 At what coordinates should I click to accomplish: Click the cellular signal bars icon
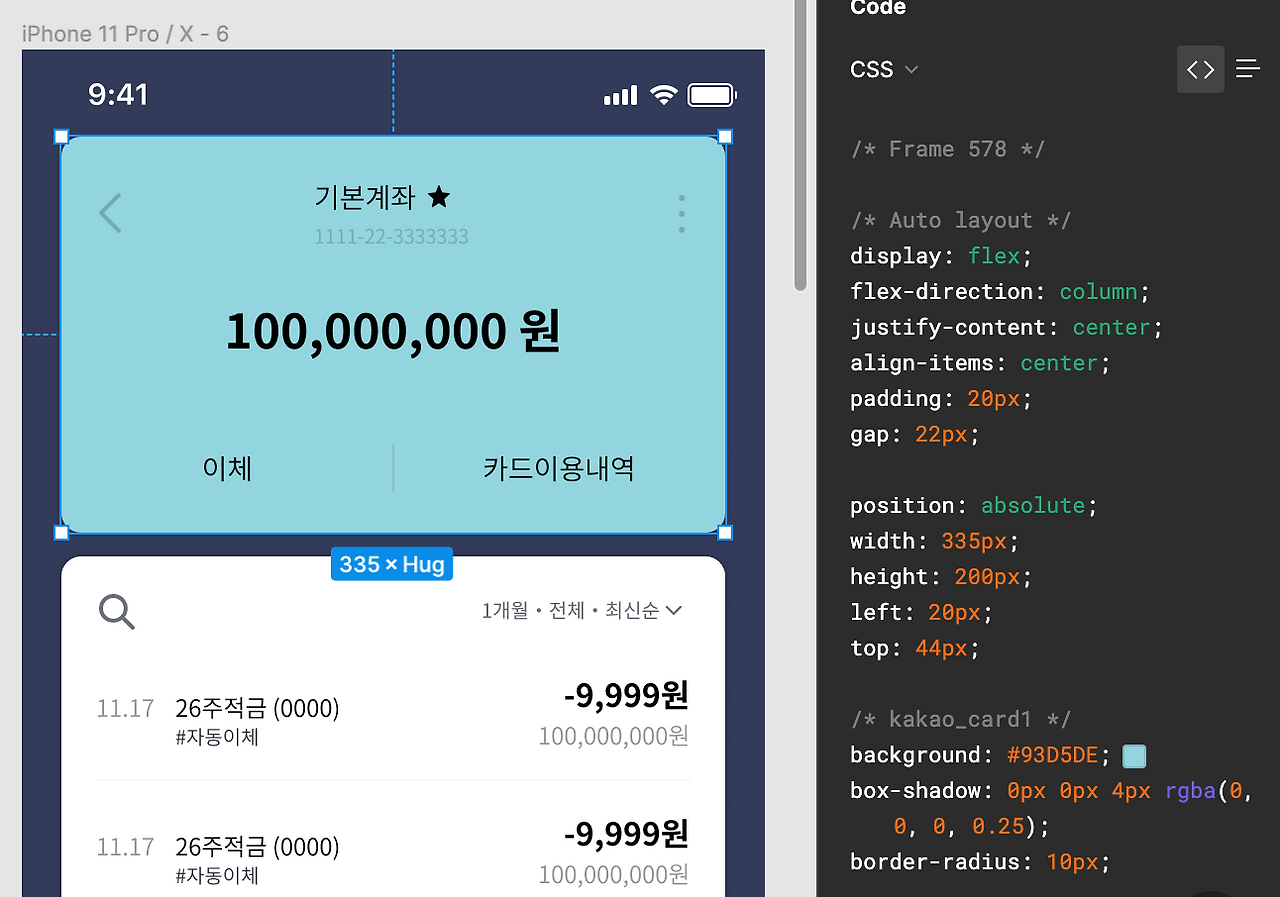coord(619,95)
